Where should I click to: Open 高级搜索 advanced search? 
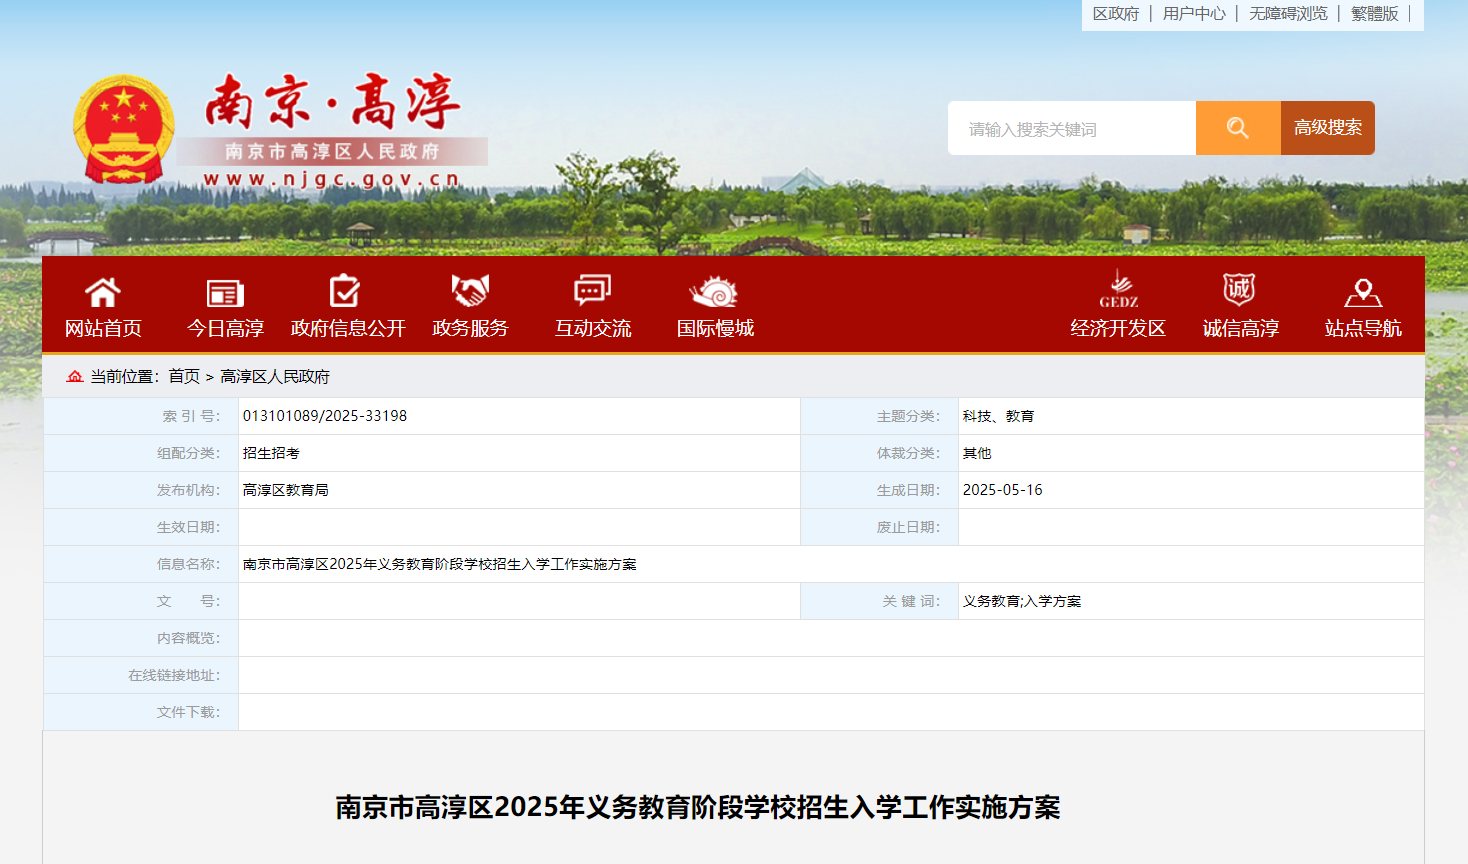coord(1327,128)
